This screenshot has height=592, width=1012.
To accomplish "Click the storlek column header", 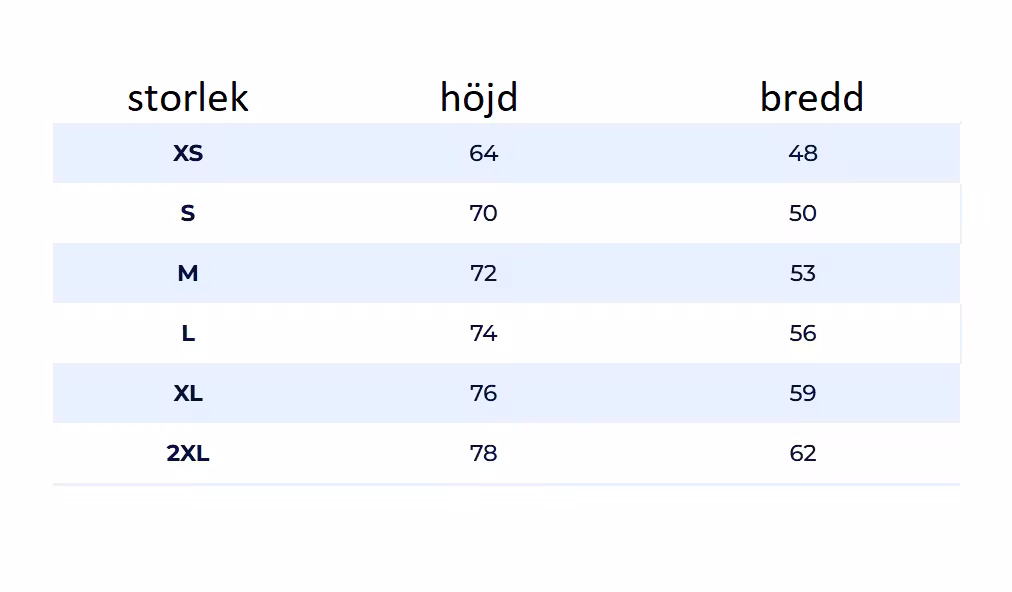I will point(188,98).
